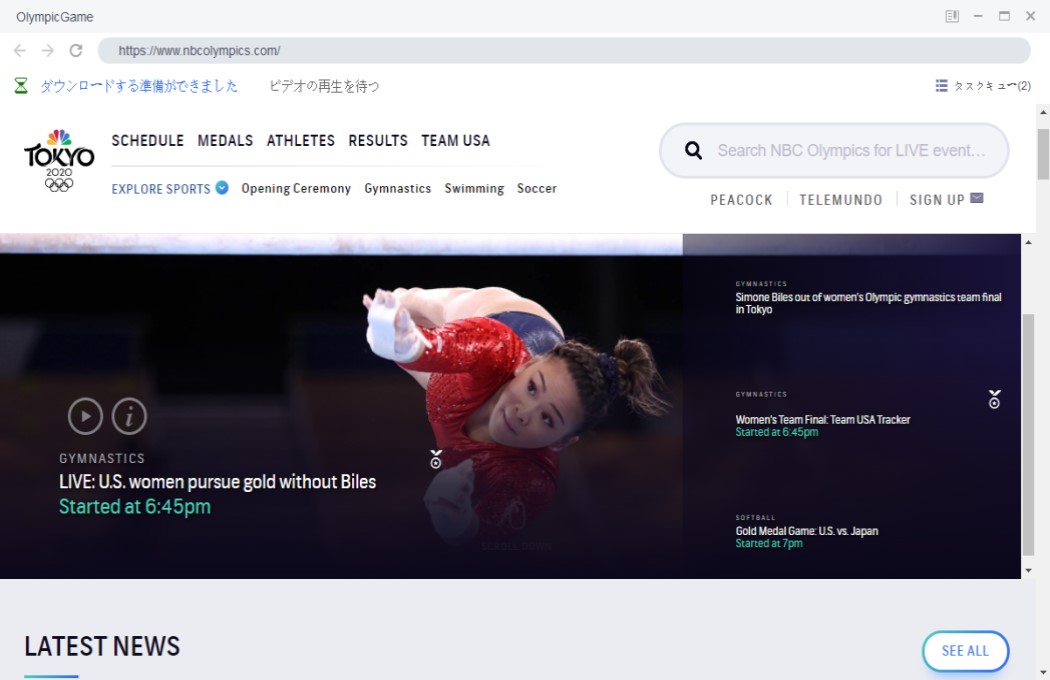Click the browser forward arrow
1050x680 pixels.
(48, 50)
